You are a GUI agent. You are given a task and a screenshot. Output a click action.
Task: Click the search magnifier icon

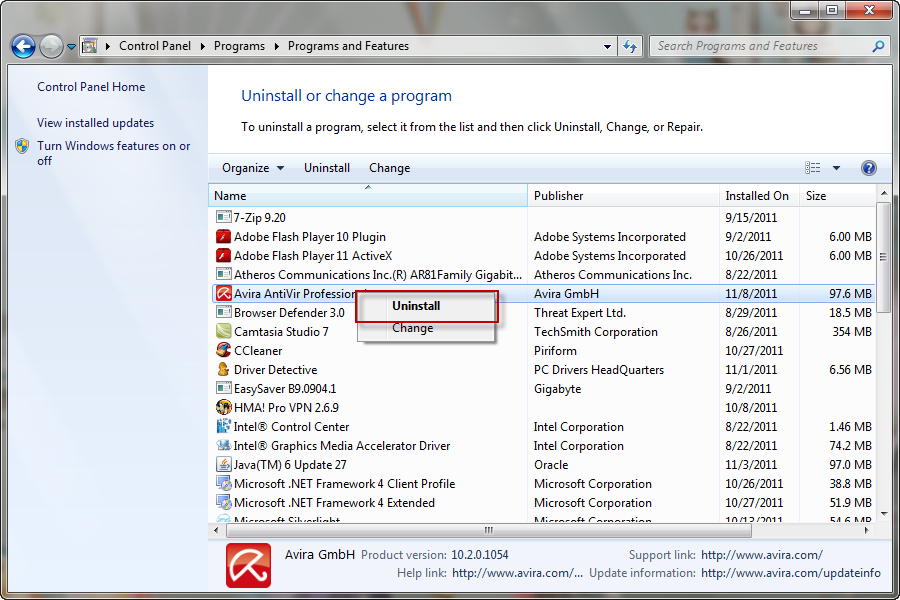tap(878, 46)
